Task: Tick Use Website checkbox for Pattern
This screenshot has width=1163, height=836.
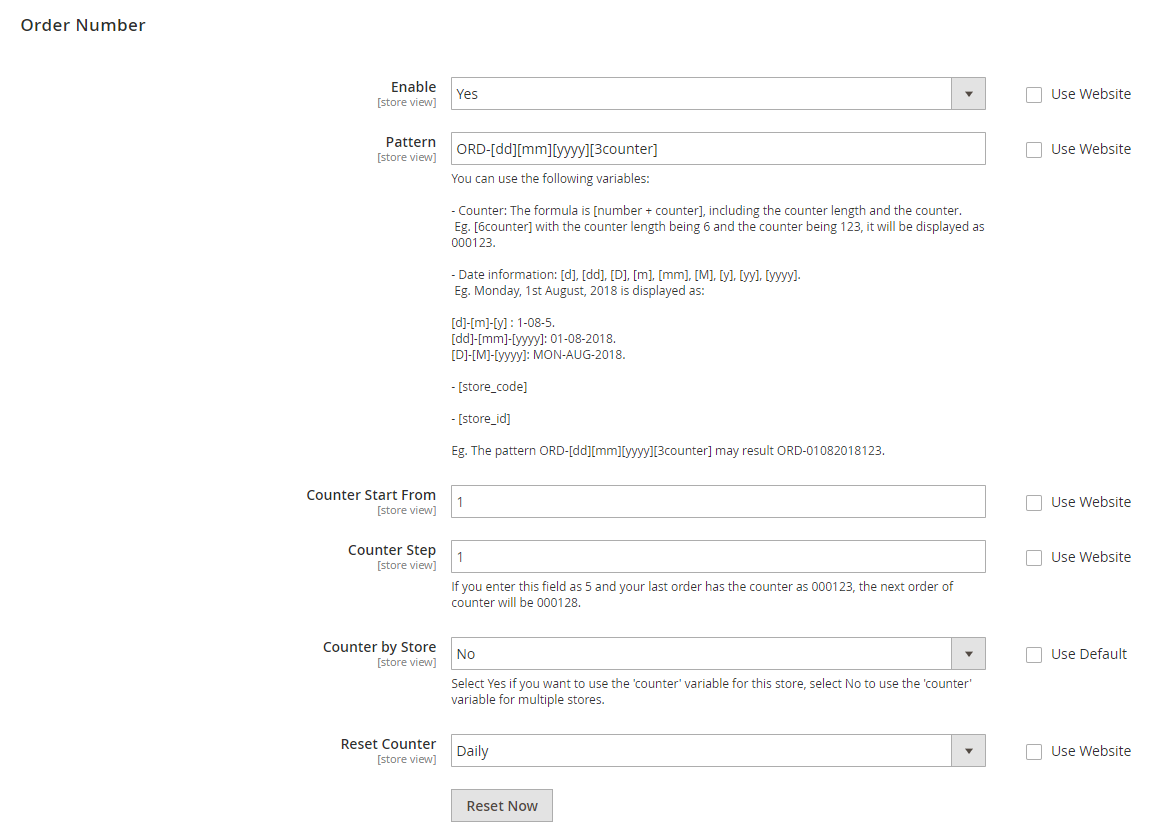Action: tap(1034, 150)
